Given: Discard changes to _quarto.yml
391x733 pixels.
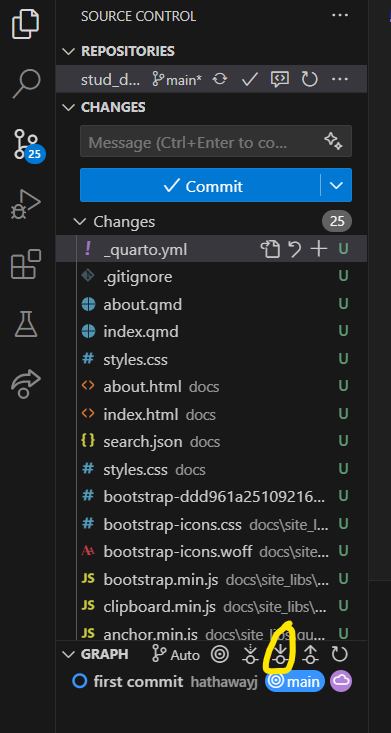Looking at the screenshot, I should tap(295, 249).
